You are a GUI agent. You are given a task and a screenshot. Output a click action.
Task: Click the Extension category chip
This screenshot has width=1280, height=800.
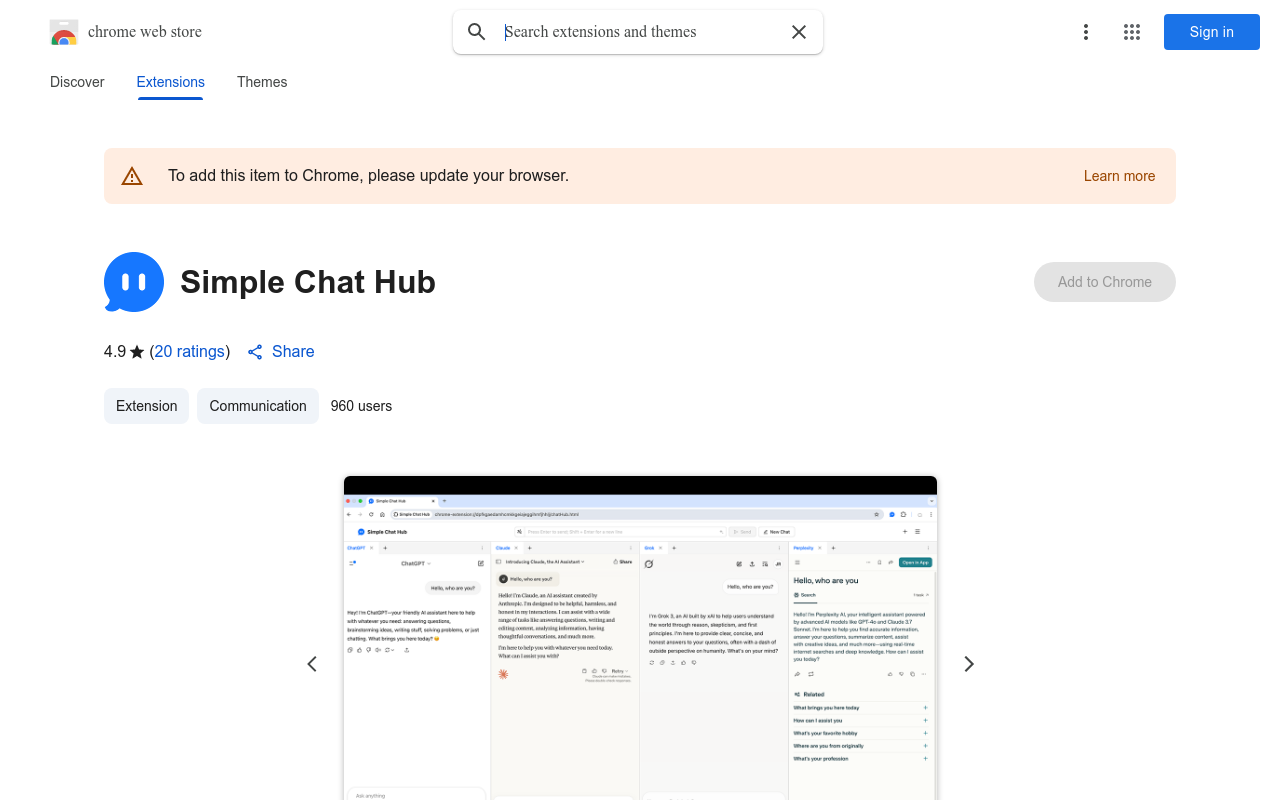146,406
